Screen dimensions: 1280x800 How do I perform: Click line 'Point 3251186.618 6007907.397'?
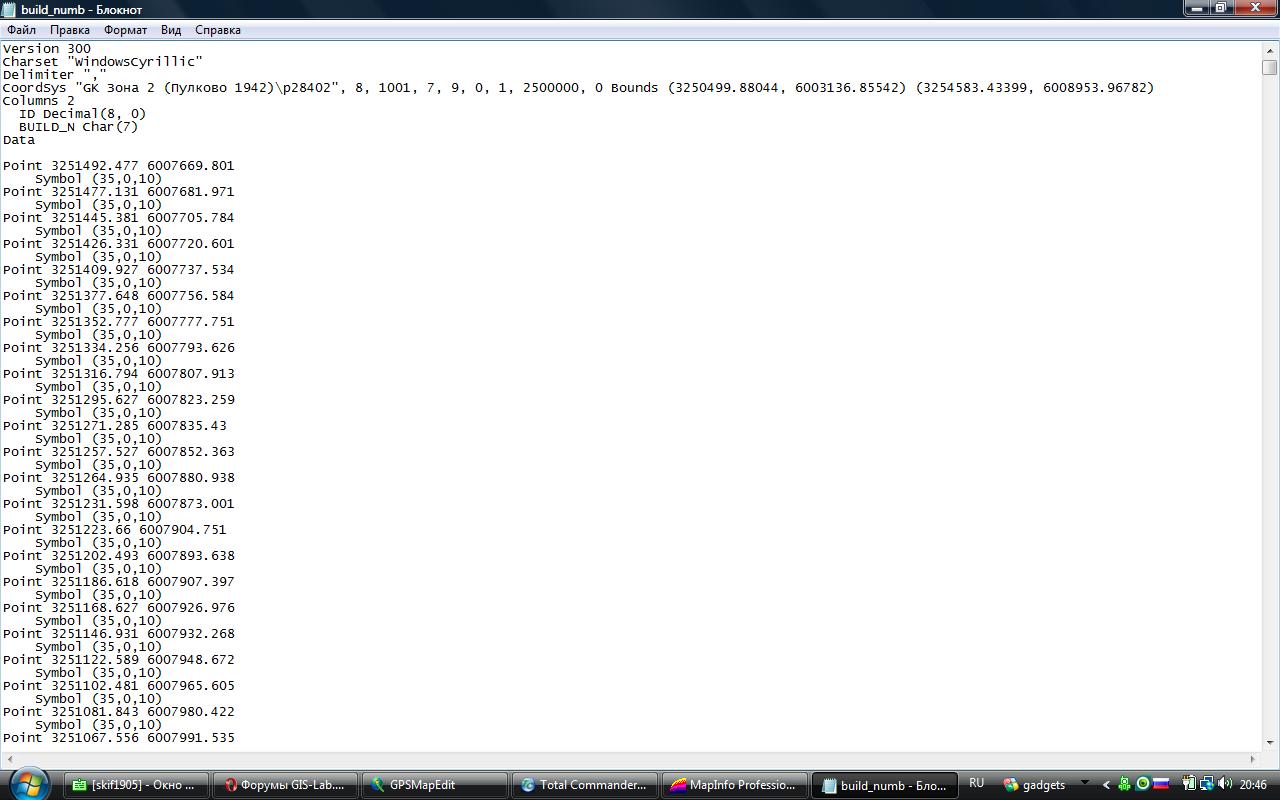119,581
